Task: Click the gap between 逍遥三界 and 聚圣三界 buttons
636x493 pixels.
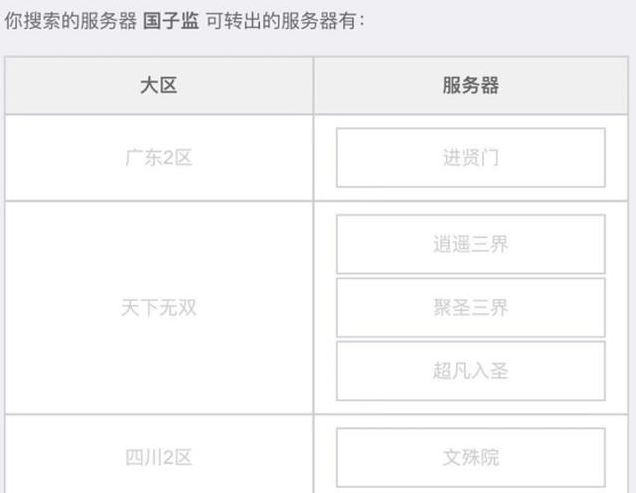Action: coord(471,276)
